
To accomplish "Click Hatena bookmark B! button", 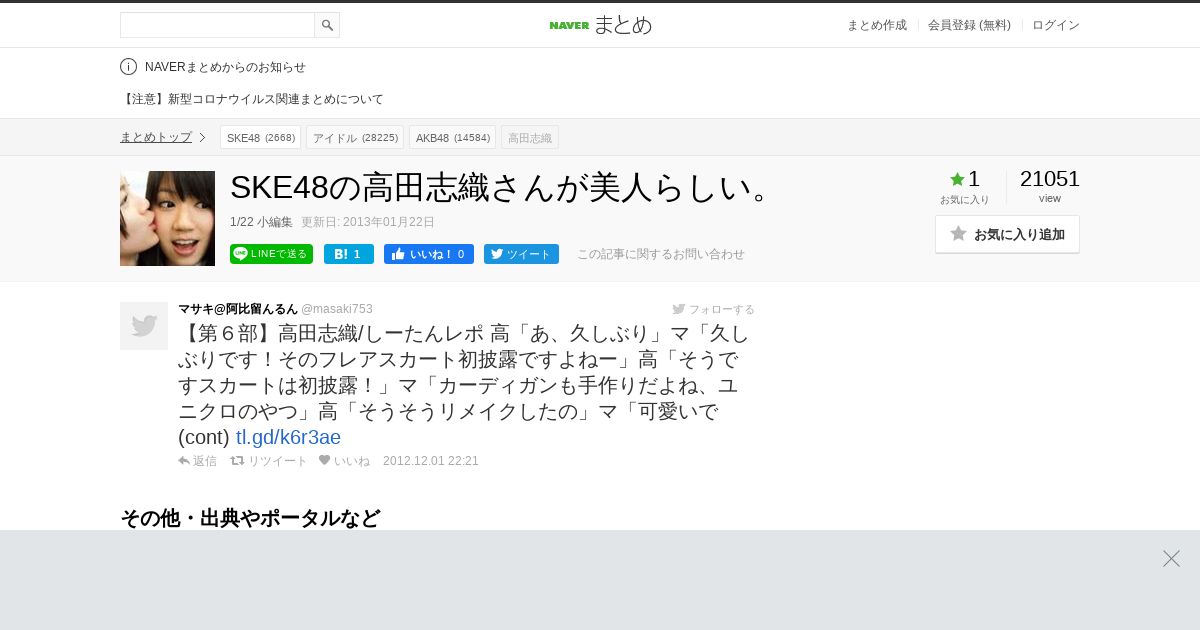I will (x=349, y=254).
